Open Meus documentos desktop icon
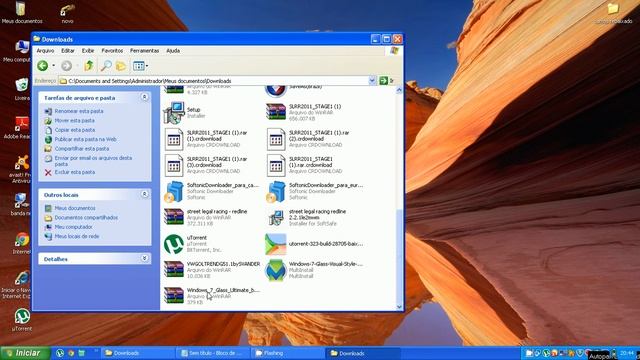The width and height of the screenshot is (640, 360). pyautogui.click(x=21, y=13)
